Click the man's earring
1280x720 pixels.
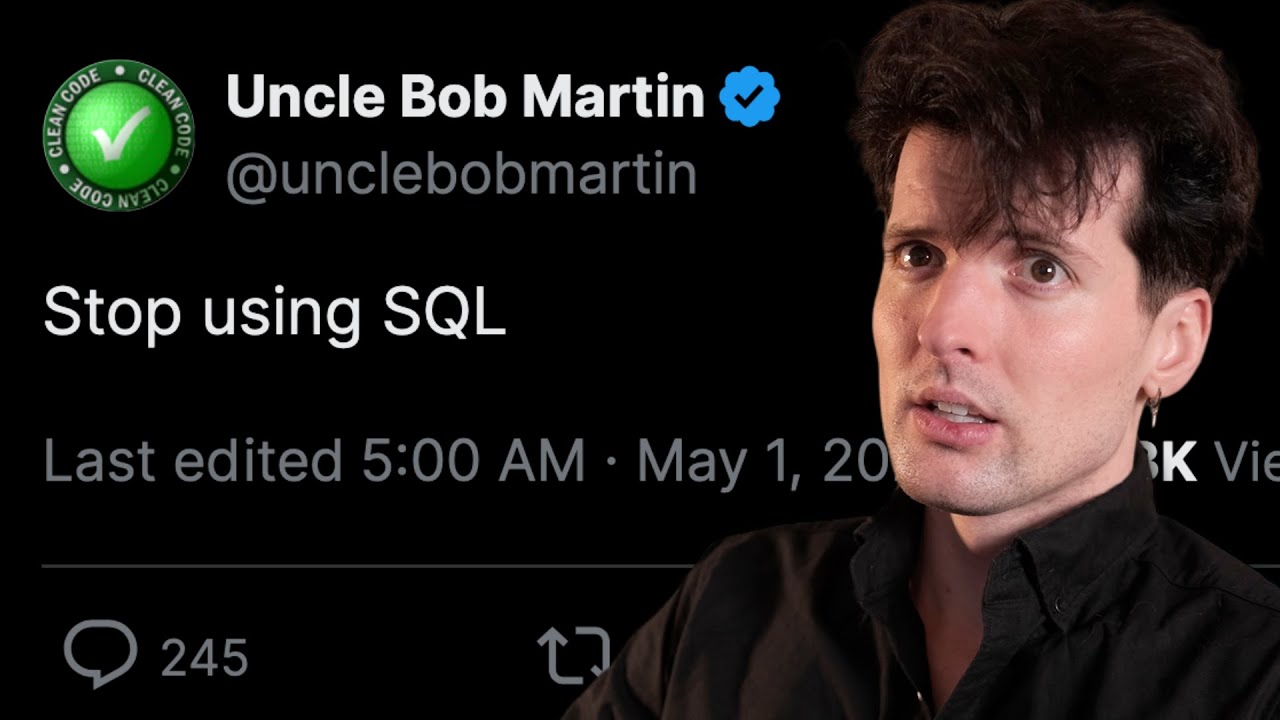1153,408
